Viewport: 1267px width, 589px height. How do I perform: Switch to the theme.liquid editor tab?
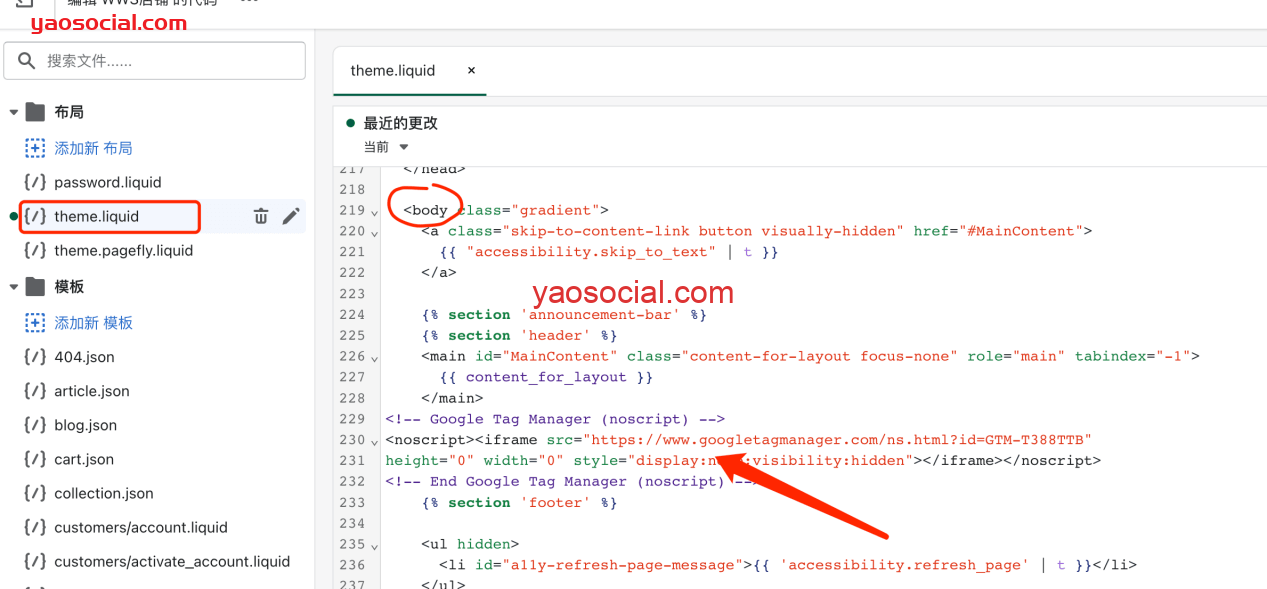pyautogui.click(x=393, y=71)
